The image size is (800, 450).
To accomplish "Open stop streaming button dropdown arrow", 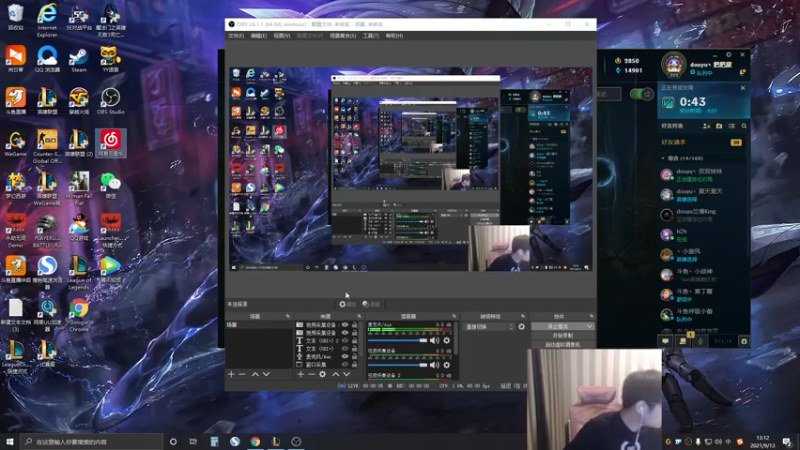I will pos(589,327).
